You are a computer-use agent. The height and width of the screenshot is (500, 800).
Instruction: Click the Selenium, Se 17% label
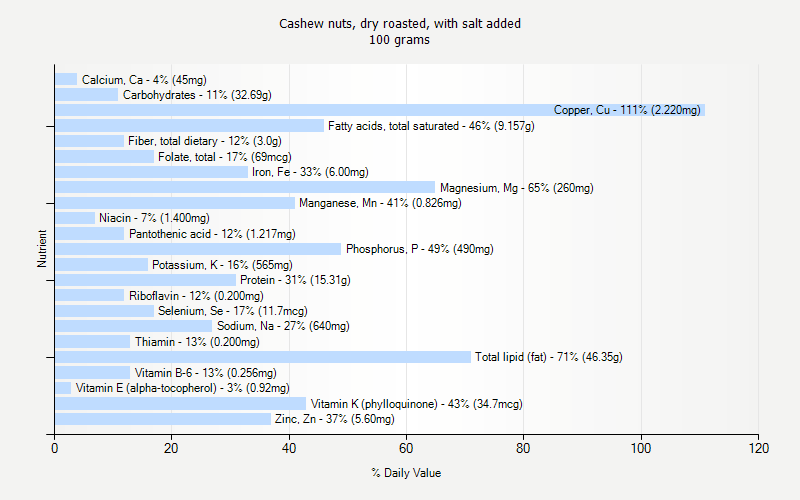click(x=233, y=311)
